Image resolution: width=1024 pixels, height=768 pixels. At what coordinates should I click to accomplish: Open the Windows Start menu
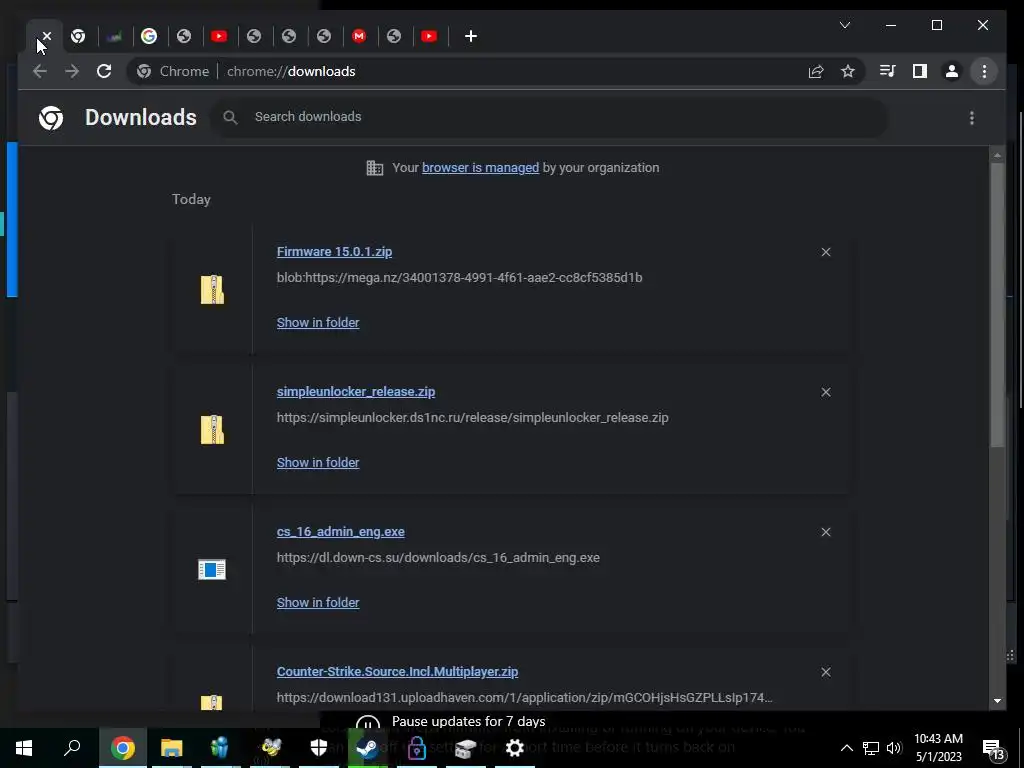24,748
